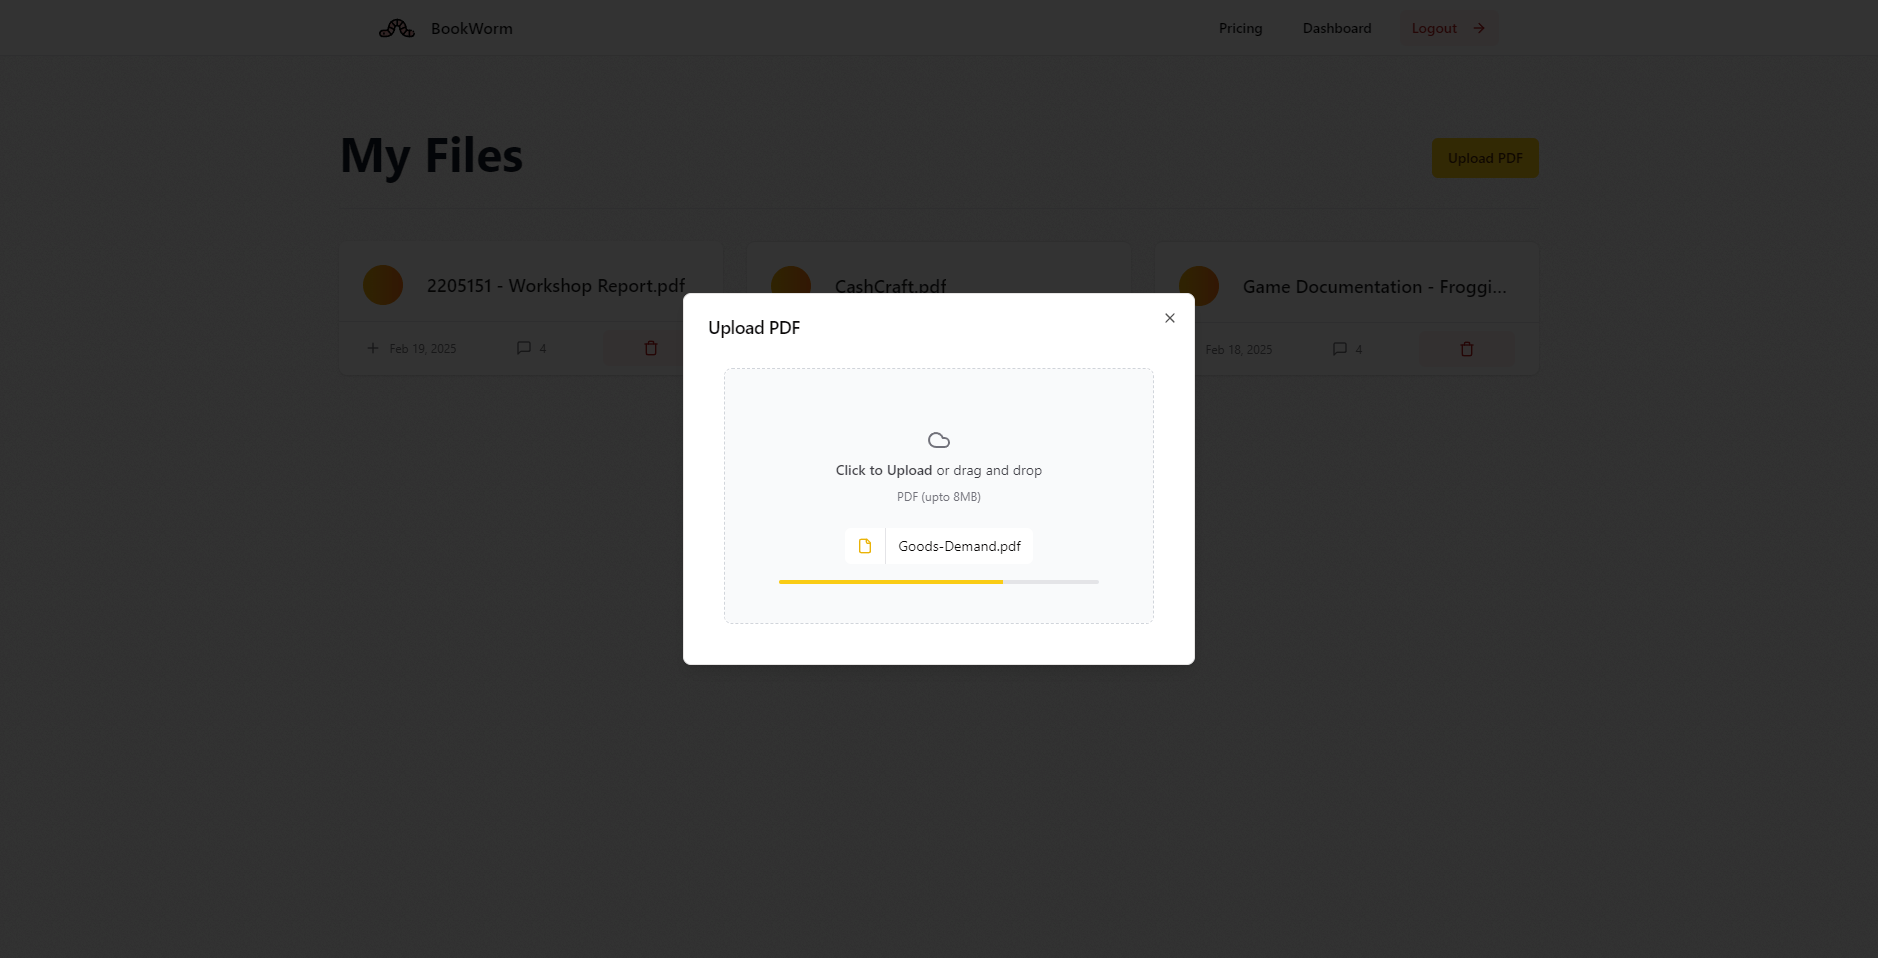1878x958 pixels.
Task: Open the CashCraft.pdf file title
Action: (889, 286)
